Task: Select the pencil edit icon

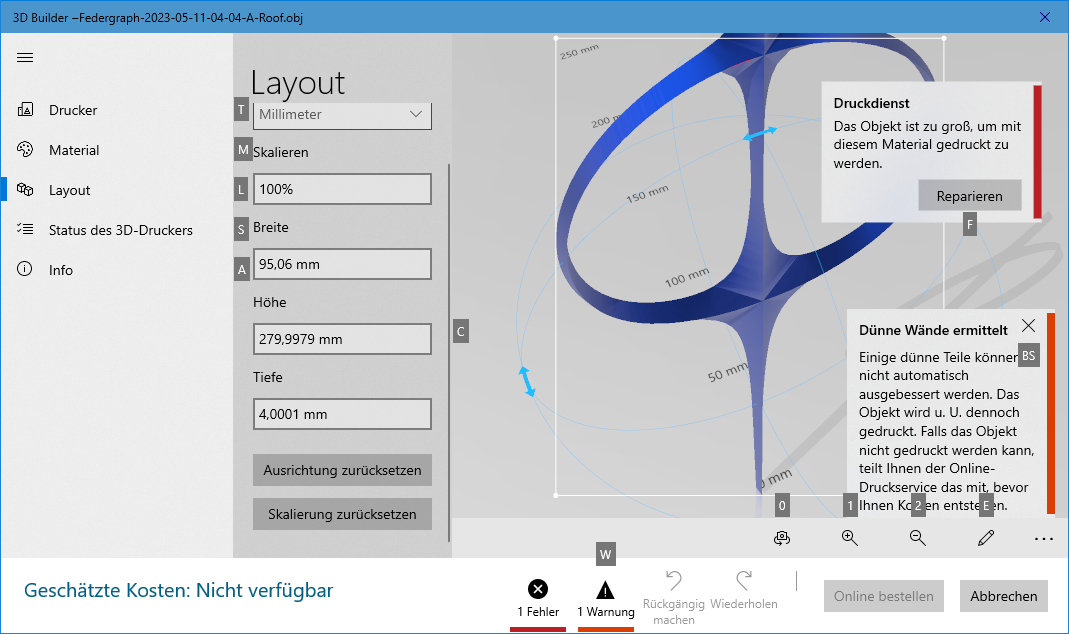Action: point(985,538)
